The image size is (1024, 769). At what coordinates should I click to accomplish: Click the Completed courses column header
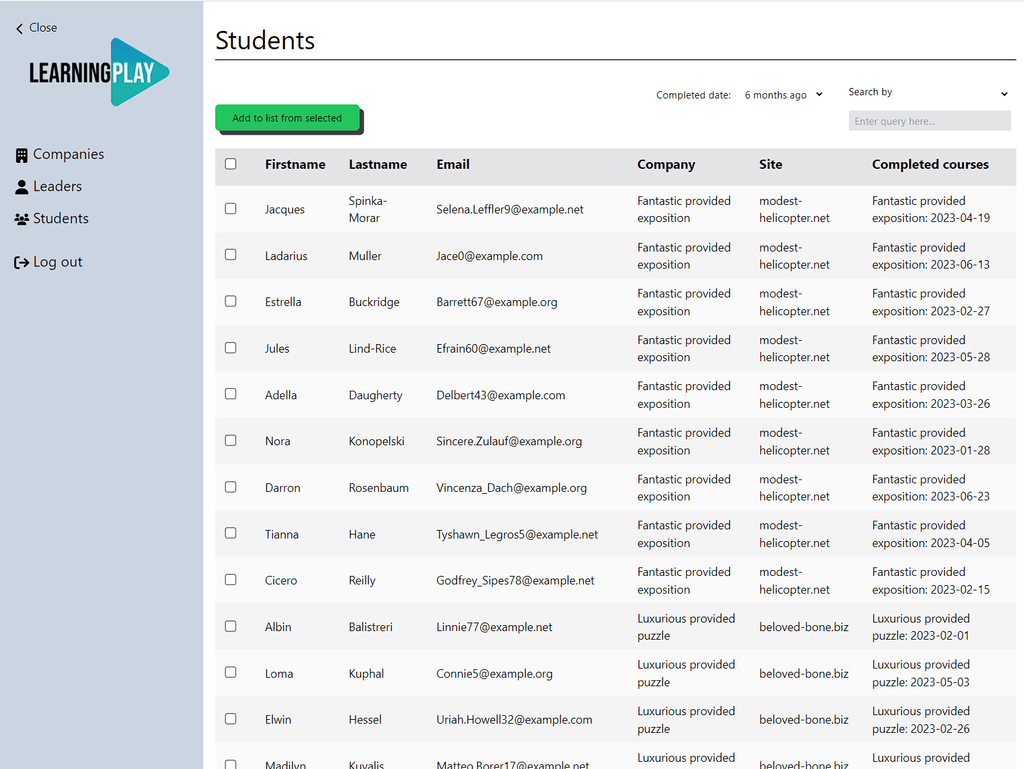pos(930,165)
